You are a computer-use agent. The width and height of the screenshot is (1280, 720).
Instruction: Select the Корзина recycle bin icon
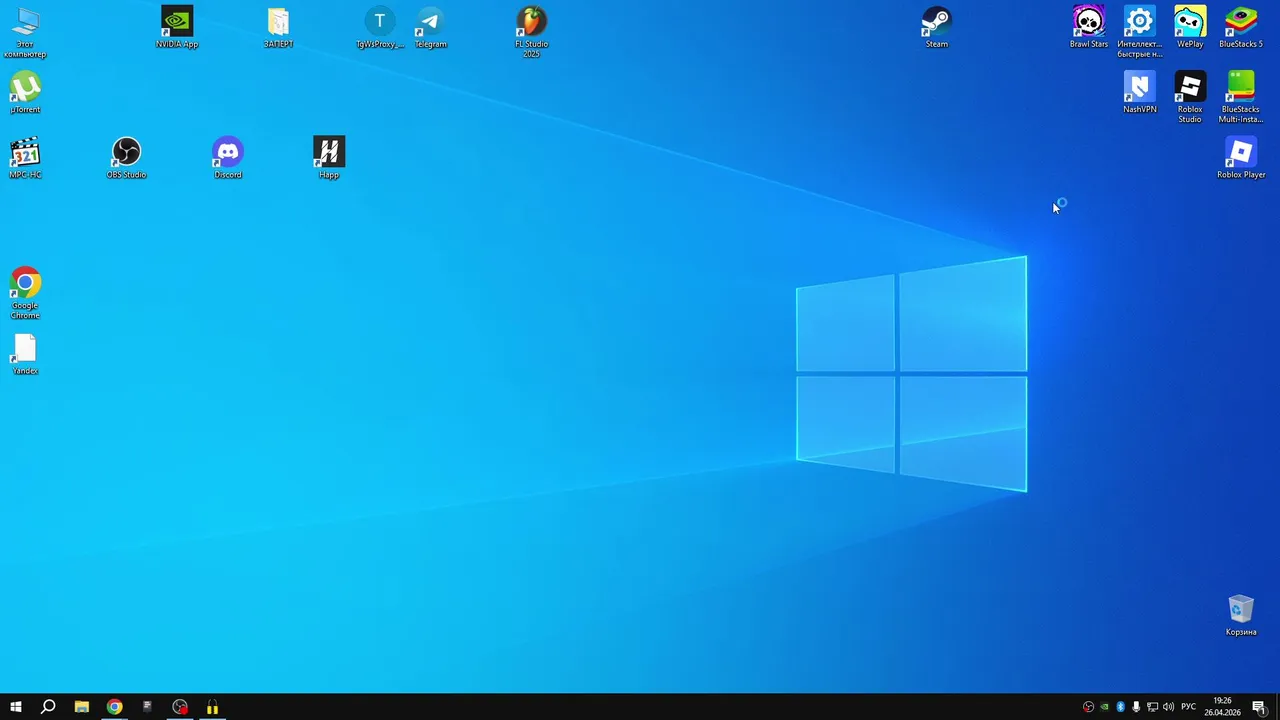coord(1241,615)
